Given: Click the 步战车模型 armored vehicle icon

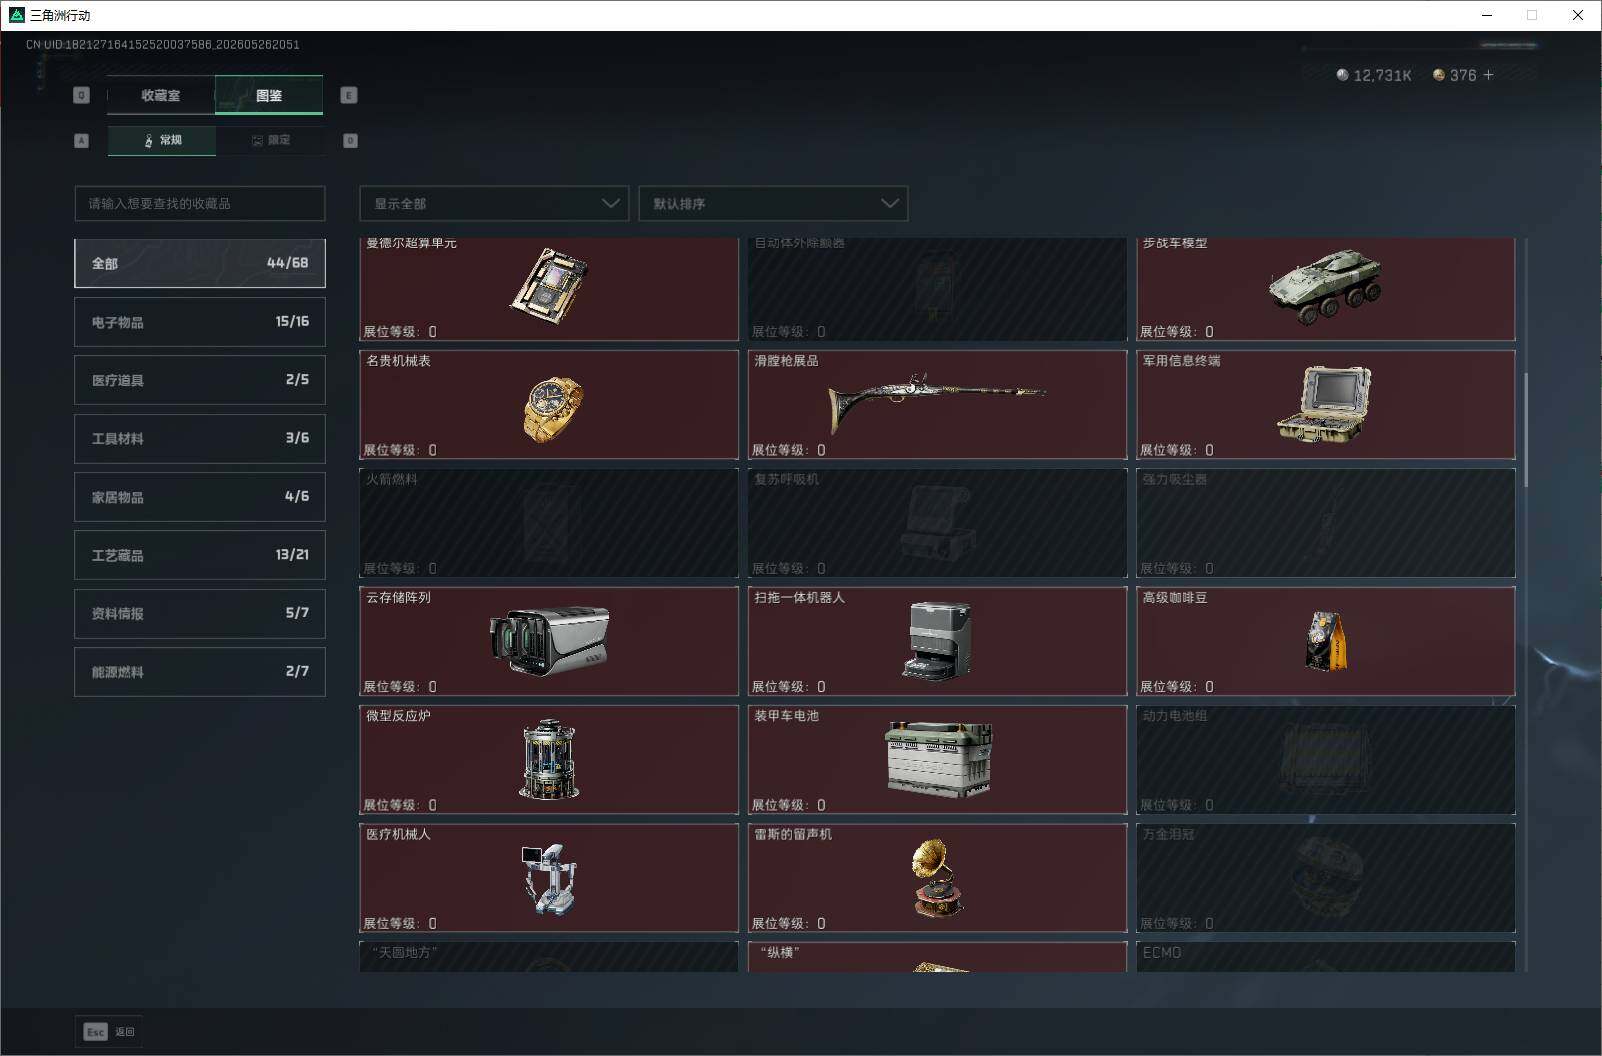Looking at the screenshot, I should pyautogui.click(x=1325, y=286).
